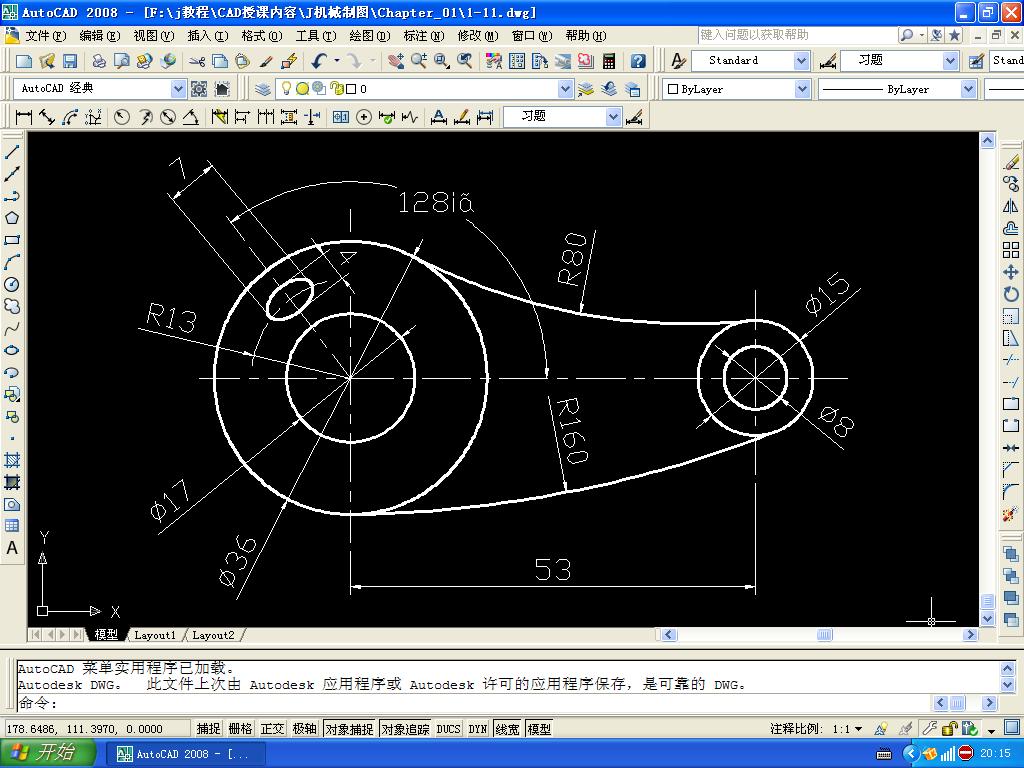Select the Angular dimension tool
The width and height of the screenshot is (1024, 768).
(x=191, y=117)
